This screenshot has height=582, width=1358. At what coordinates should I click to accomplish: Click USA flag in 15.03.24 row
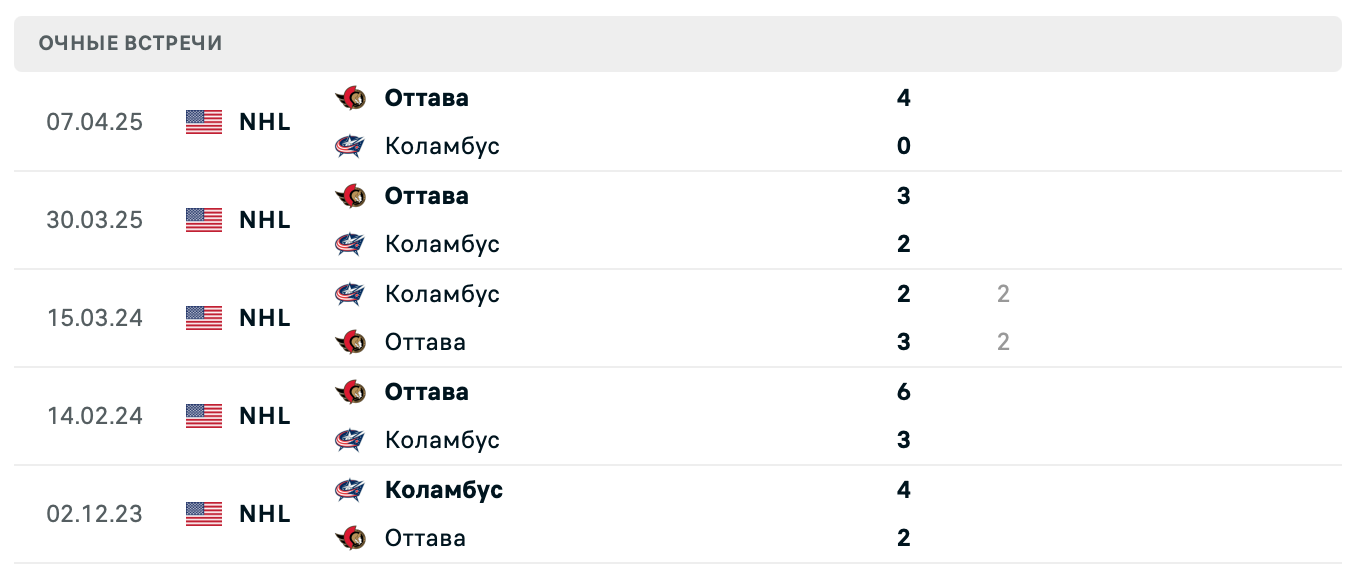point(204,318)
